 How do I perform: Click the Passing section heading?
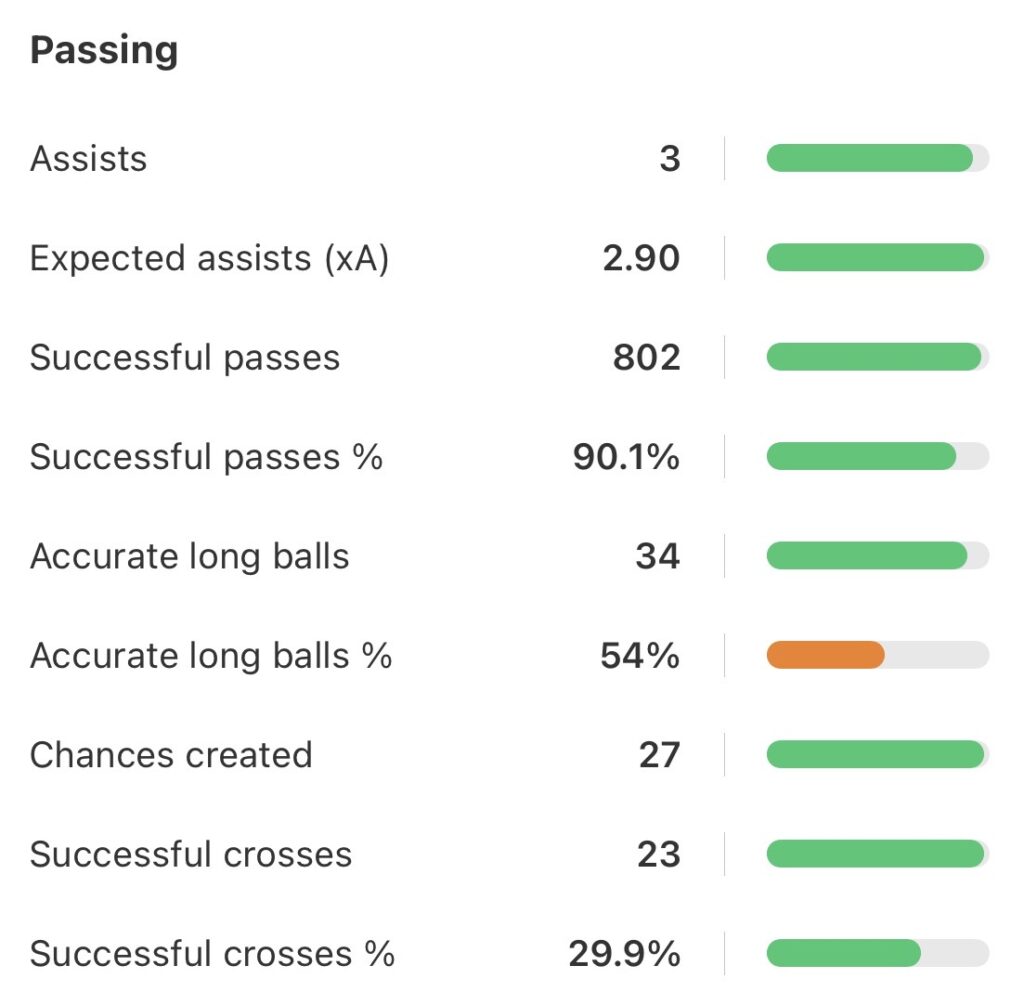104,51
